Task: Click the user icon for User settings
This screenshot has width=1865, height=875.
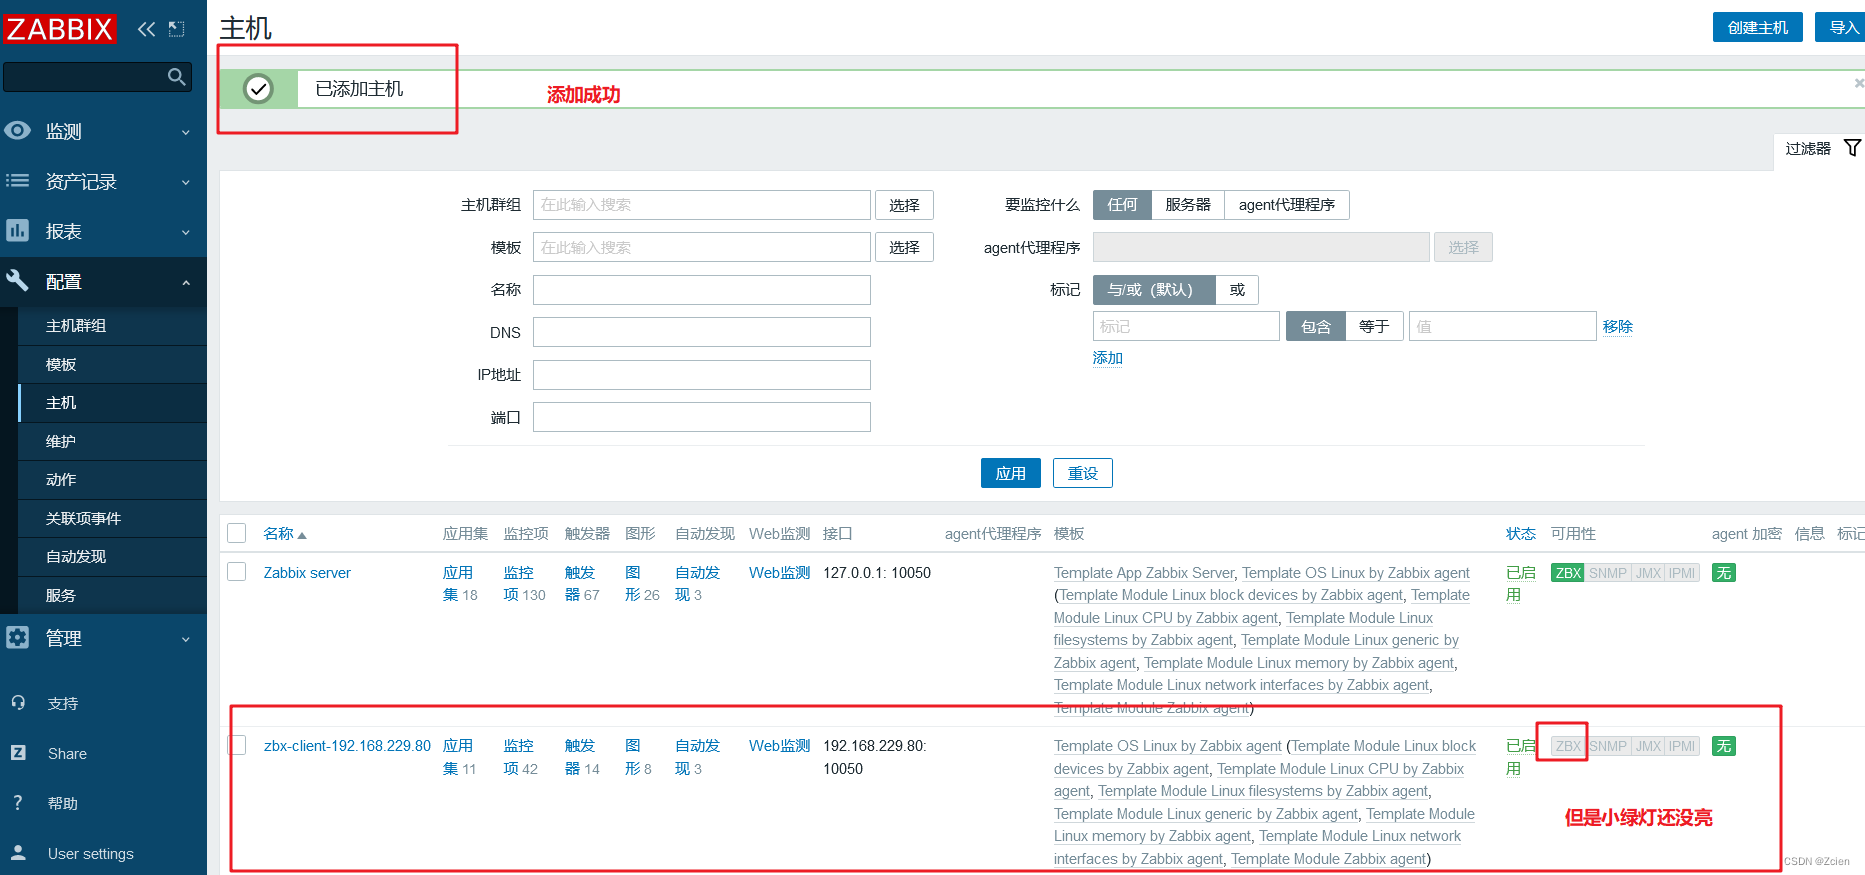Action: coord(18,853)
